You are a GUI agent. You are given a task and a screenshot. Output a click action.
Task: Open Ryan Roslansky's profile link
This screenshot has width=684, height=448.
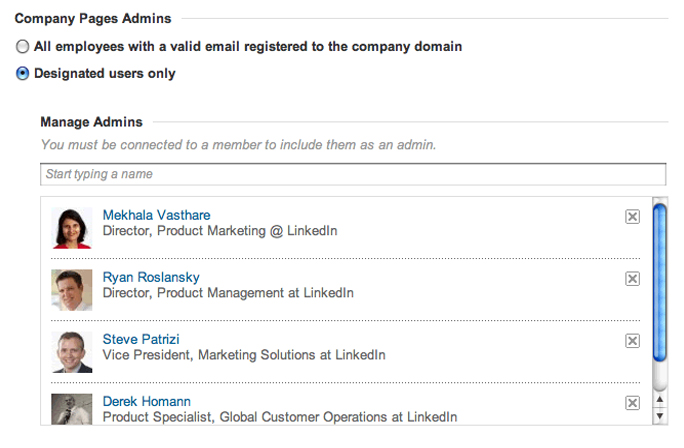pos(151,277)
